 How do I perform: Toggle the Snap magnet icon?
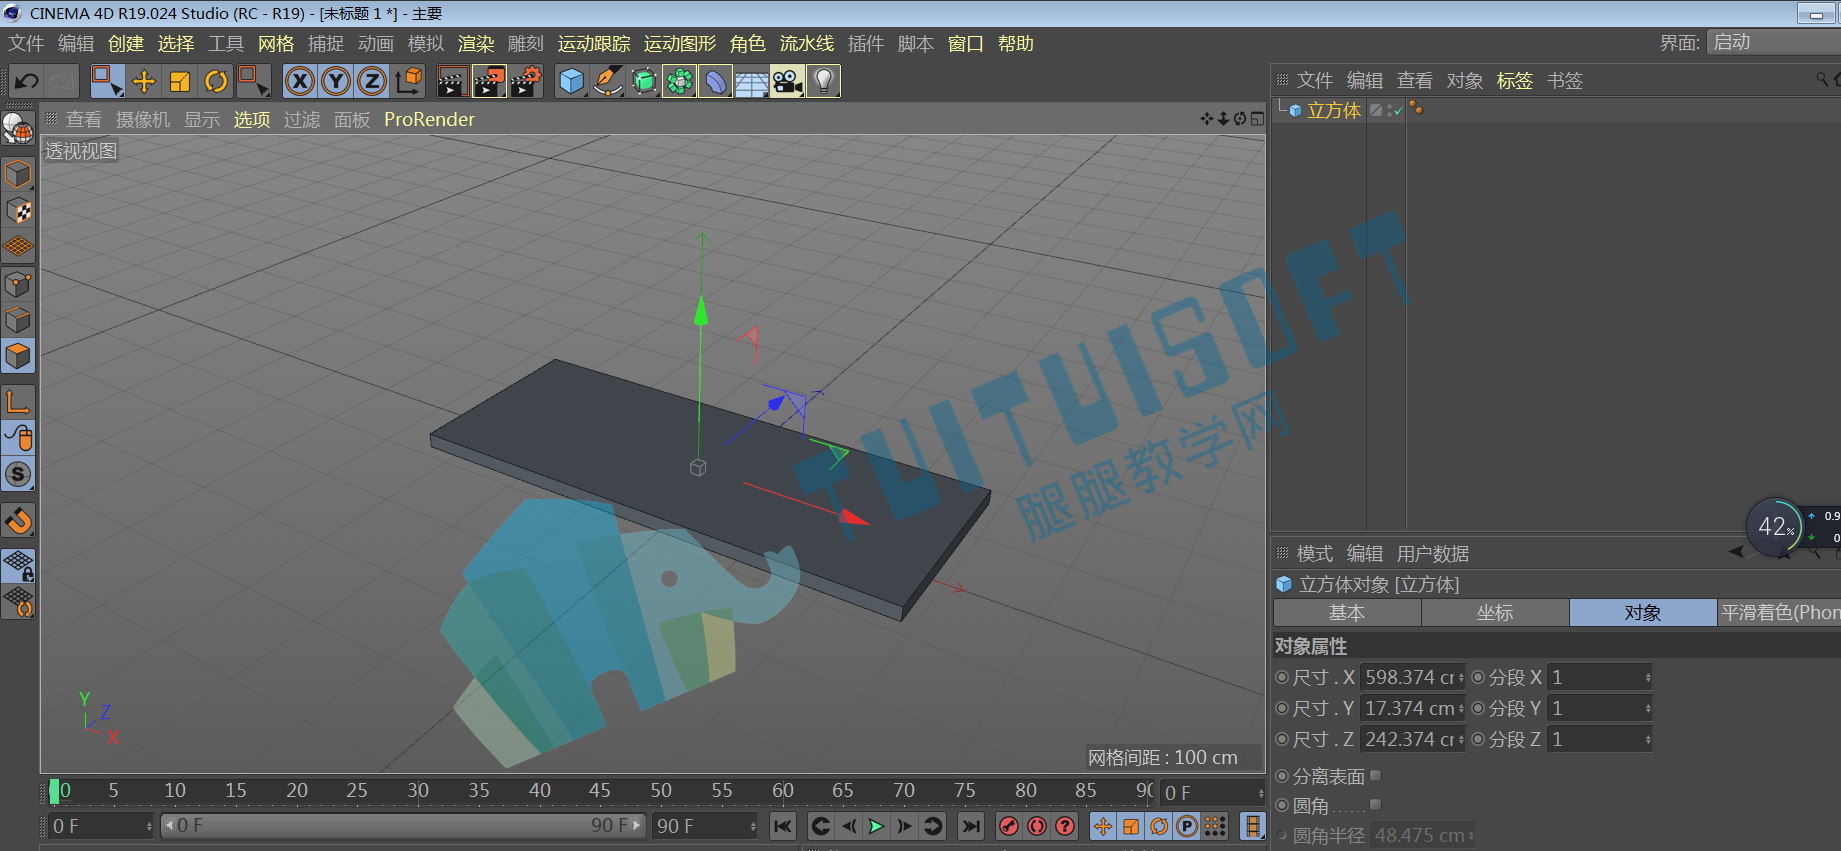point(18,521)
